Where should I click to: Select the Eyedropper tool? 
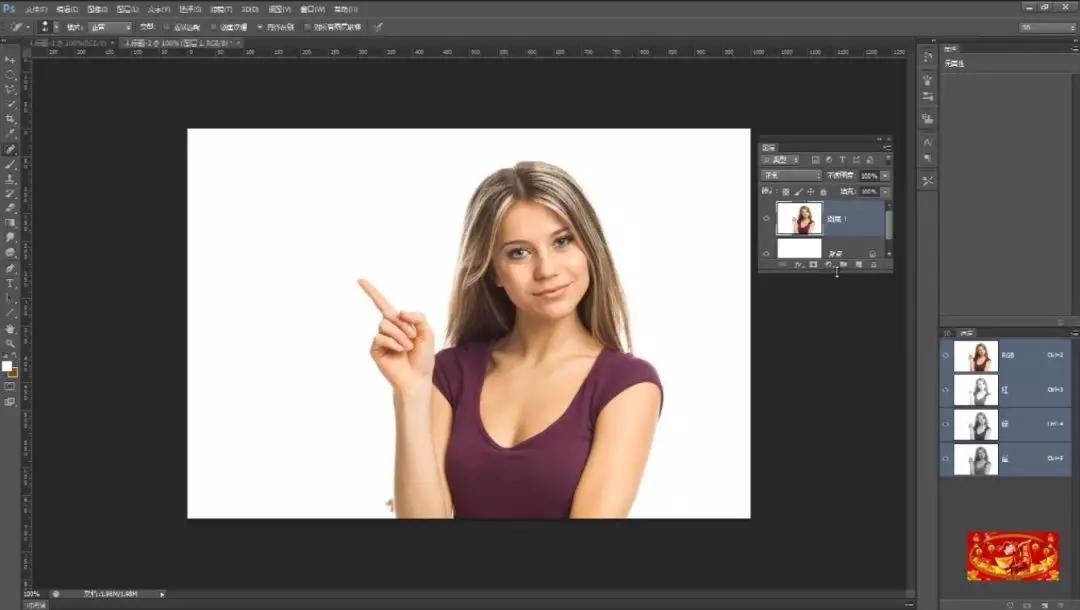click(x=10, y=134)
